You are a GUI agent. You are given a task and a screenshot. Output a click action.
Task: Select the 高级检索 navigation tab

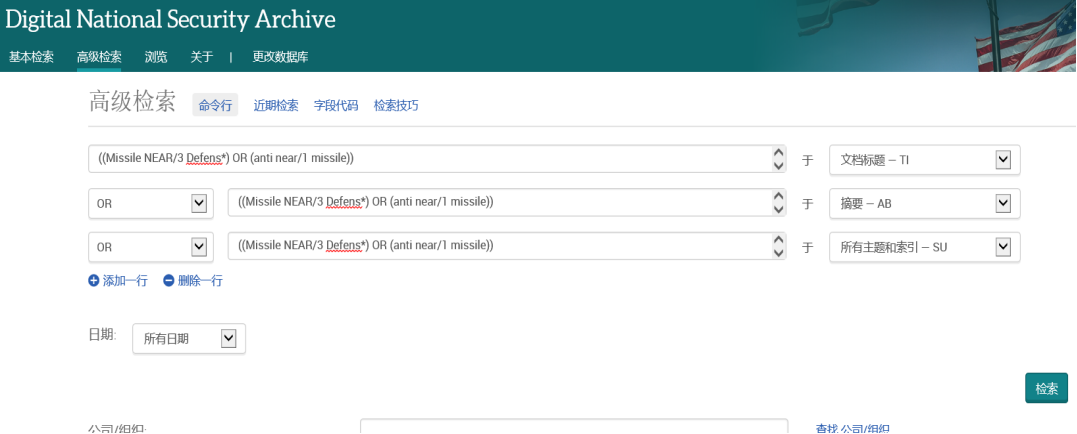[x=99, y=57]
